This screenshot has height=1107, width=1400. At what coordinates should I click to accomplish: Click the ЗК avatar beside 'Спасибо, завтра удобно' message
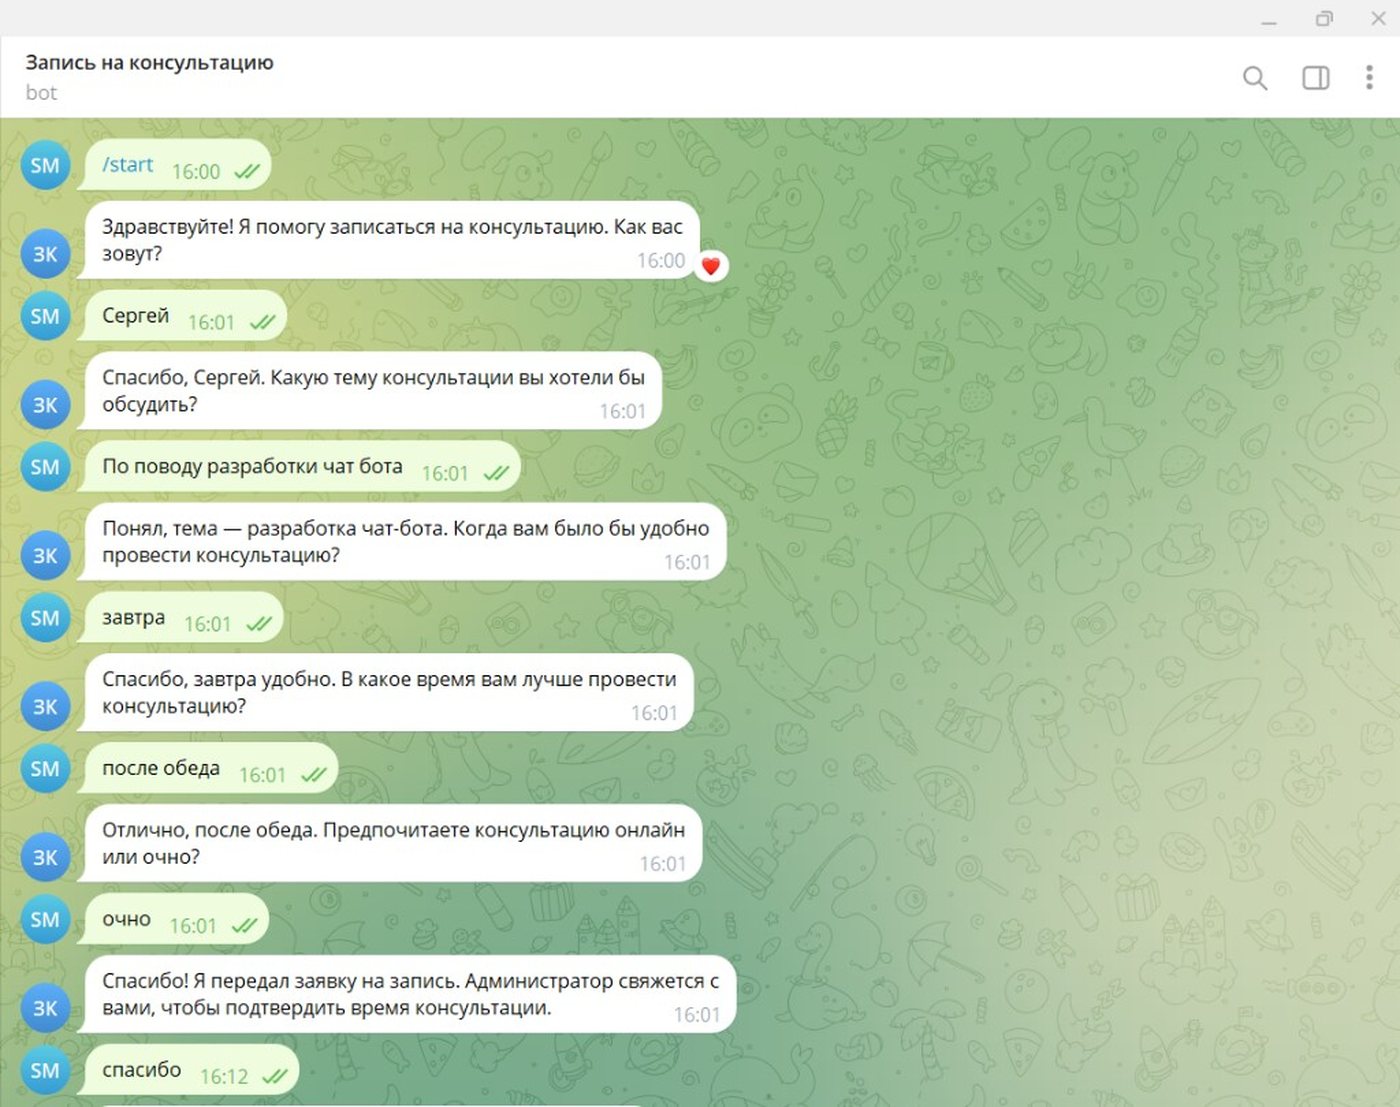[x=45, y=707]
